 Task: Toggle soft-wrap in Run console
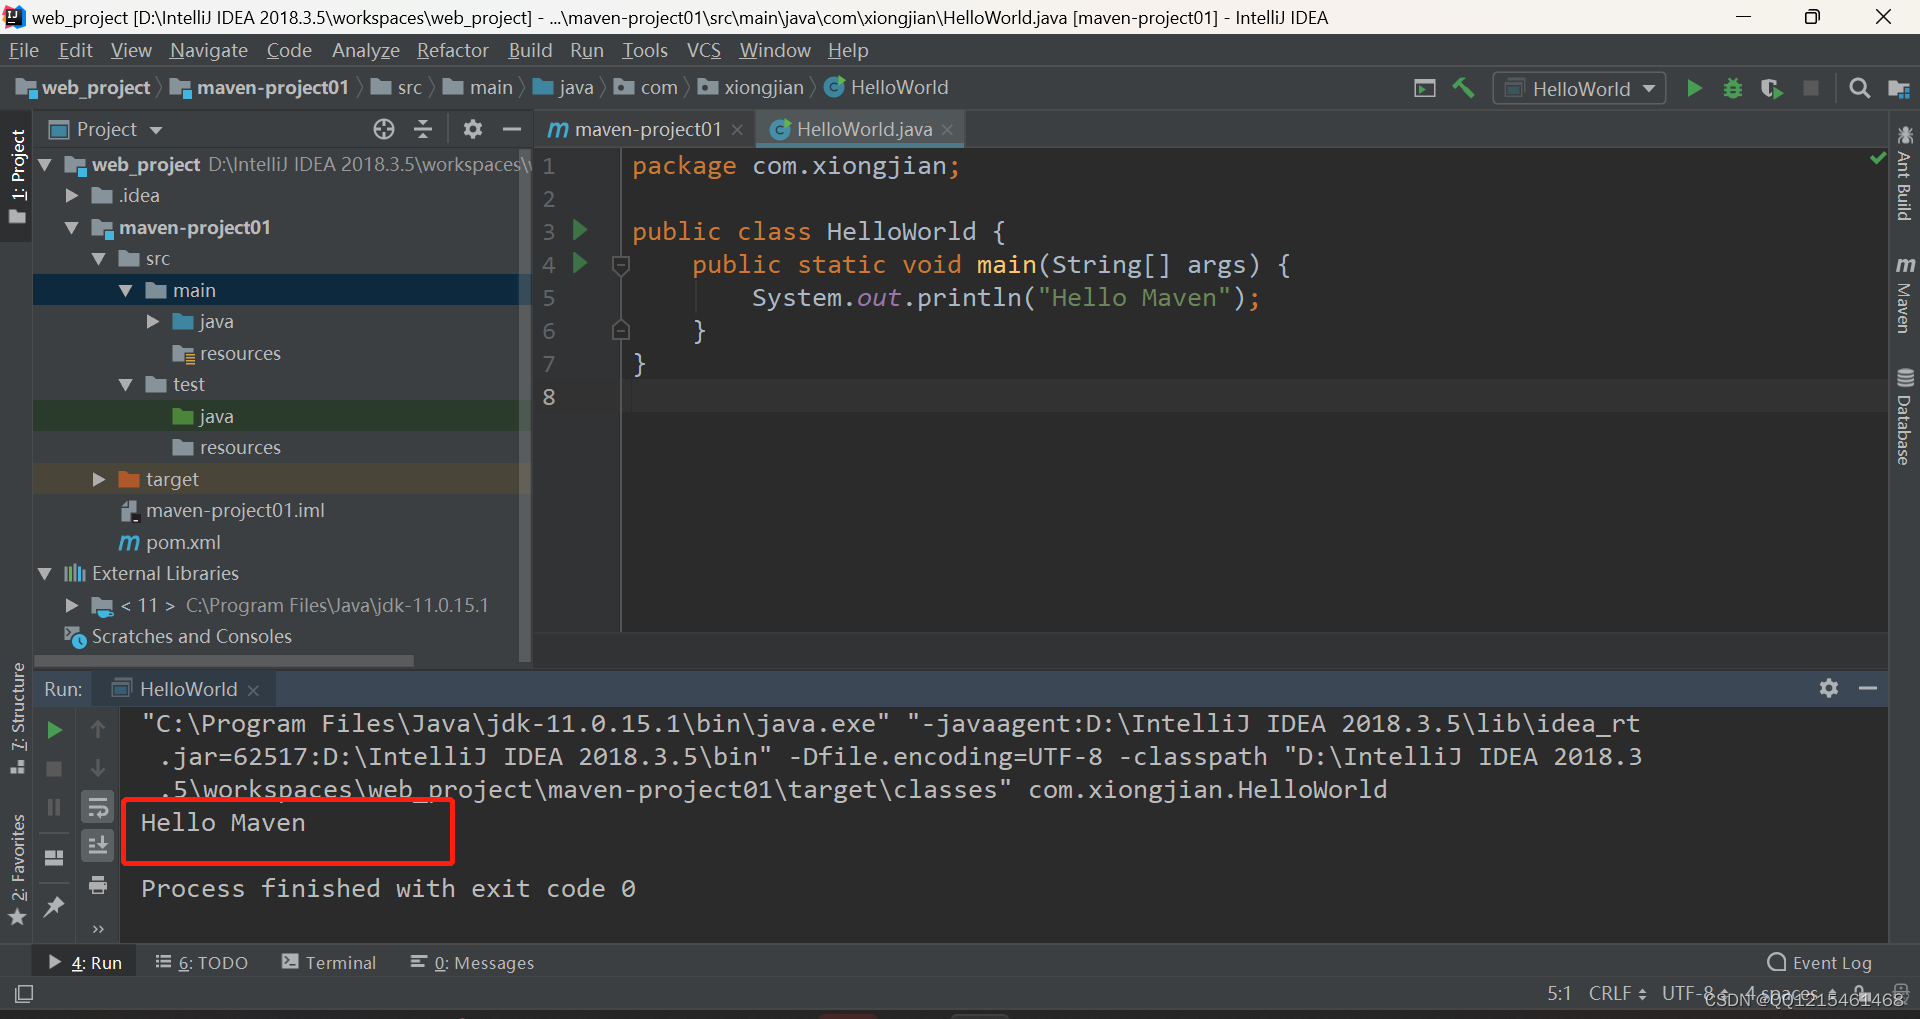[98, 807]
